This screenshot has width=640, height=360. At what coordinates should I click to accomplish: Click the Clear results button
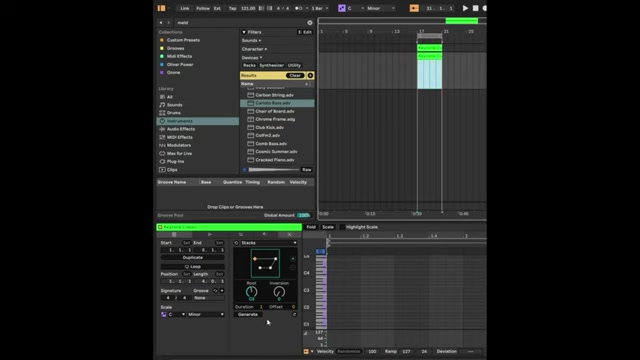tap(295, 76)
